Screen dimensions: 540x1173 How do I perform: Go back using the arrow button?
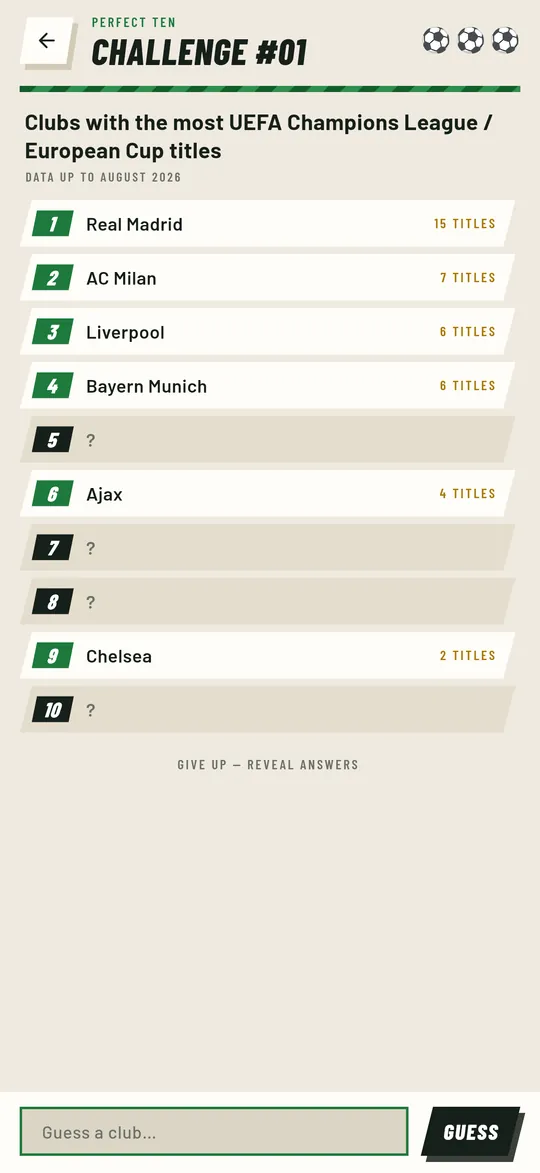click(x=46, y=40)
